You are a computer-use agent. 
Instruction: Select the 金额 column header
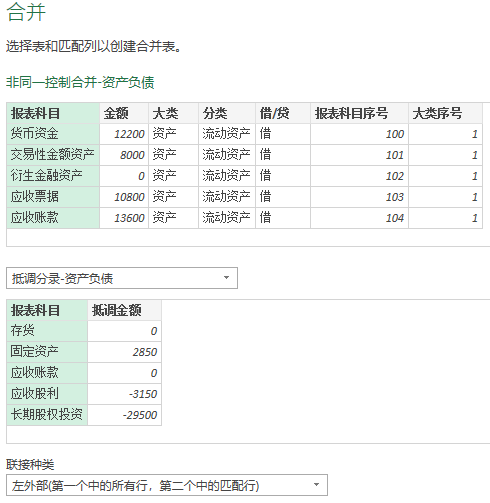pyautogui.click(x=124, y=113)
